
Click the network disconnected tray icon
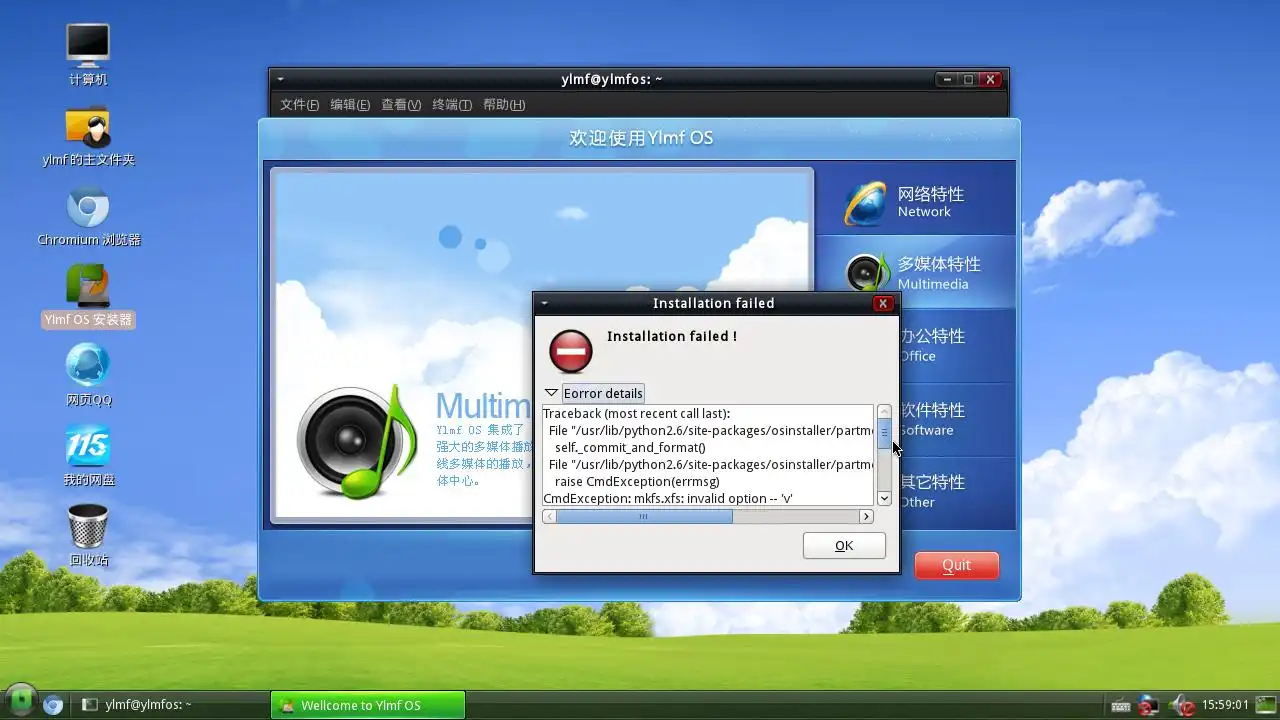coord(1149,705)
